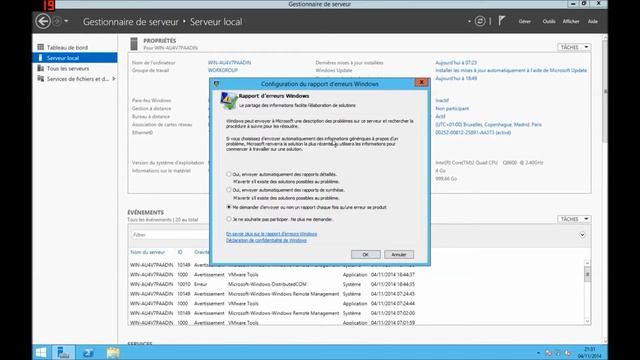Open the Windows Start button

pos(41,352)
